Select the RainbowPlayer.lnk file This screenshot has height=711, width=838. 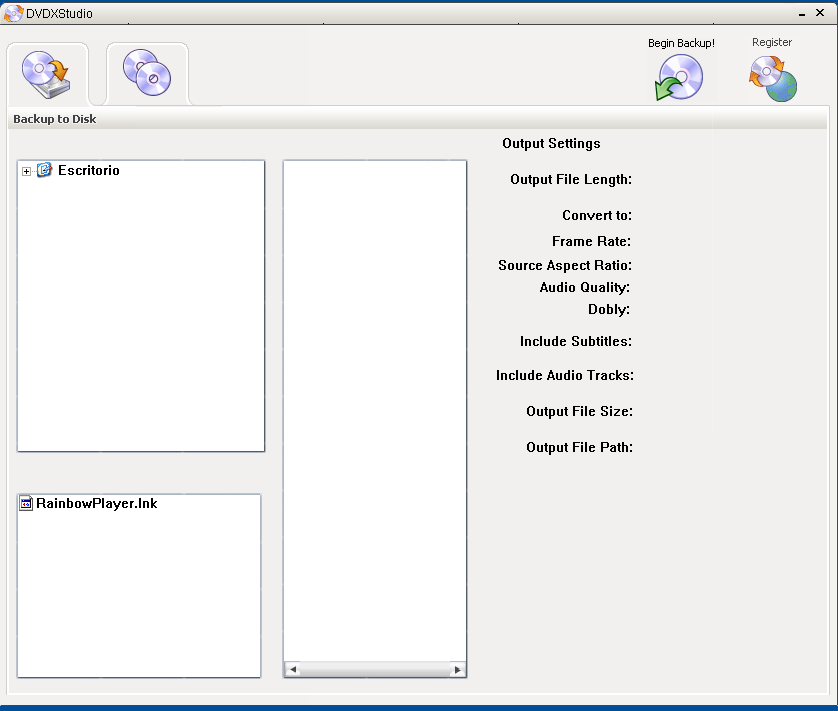97,504
